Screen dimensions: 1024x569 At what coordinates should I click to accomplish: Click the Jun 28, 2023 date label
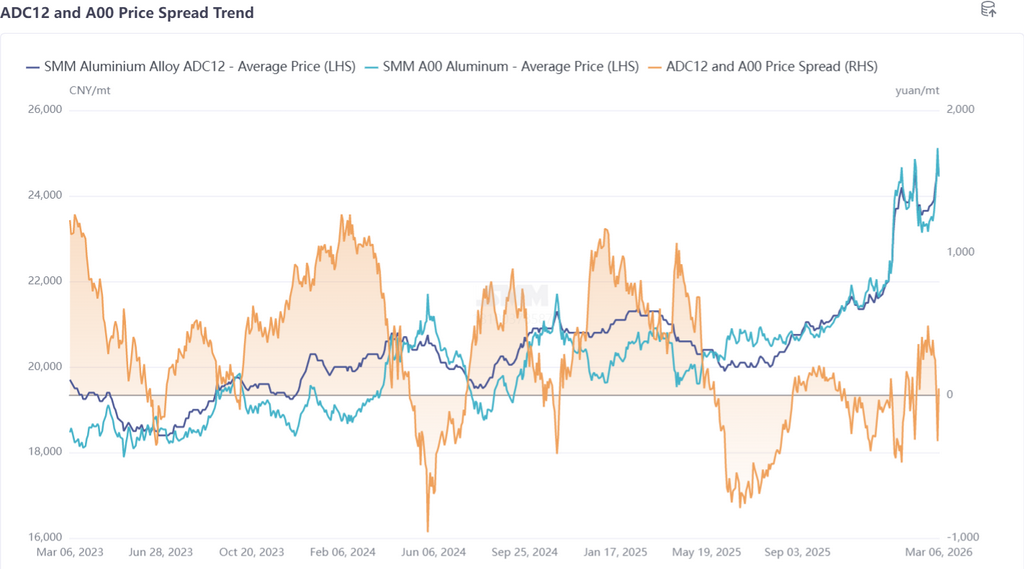point(161,552)
